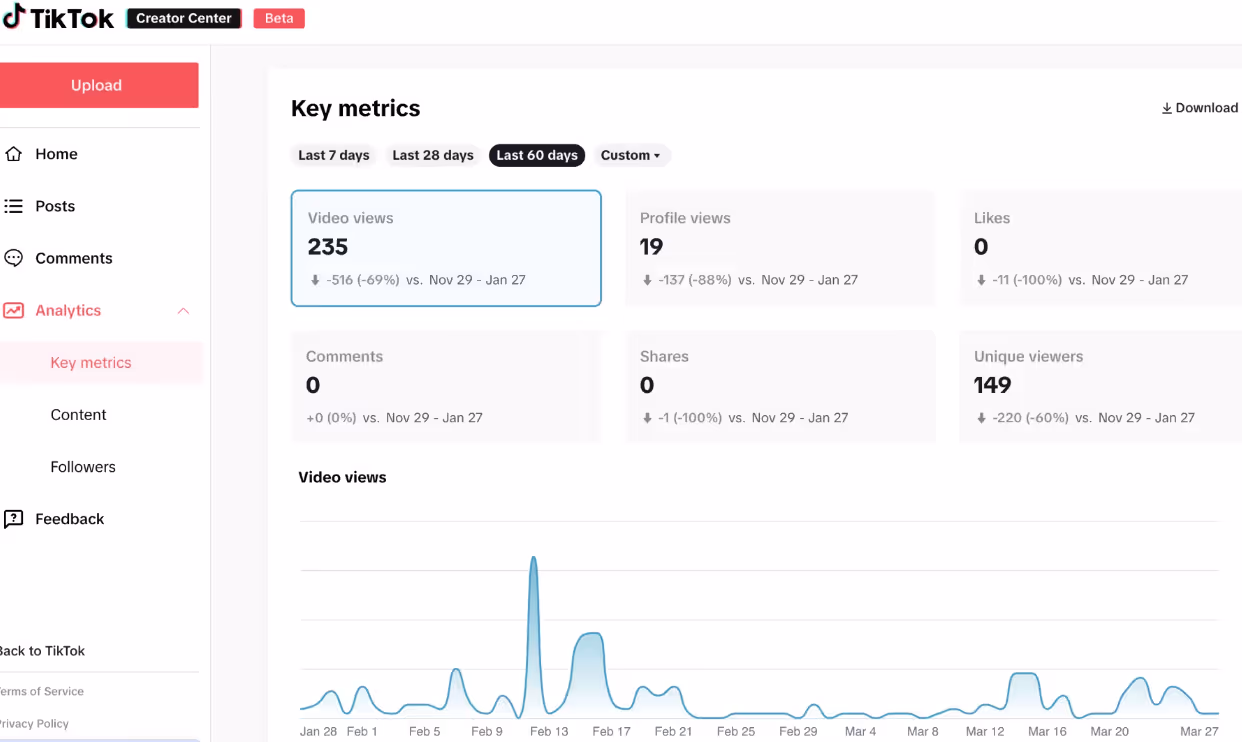
Task: Click the Download link
Action: tap(1199, 108)
